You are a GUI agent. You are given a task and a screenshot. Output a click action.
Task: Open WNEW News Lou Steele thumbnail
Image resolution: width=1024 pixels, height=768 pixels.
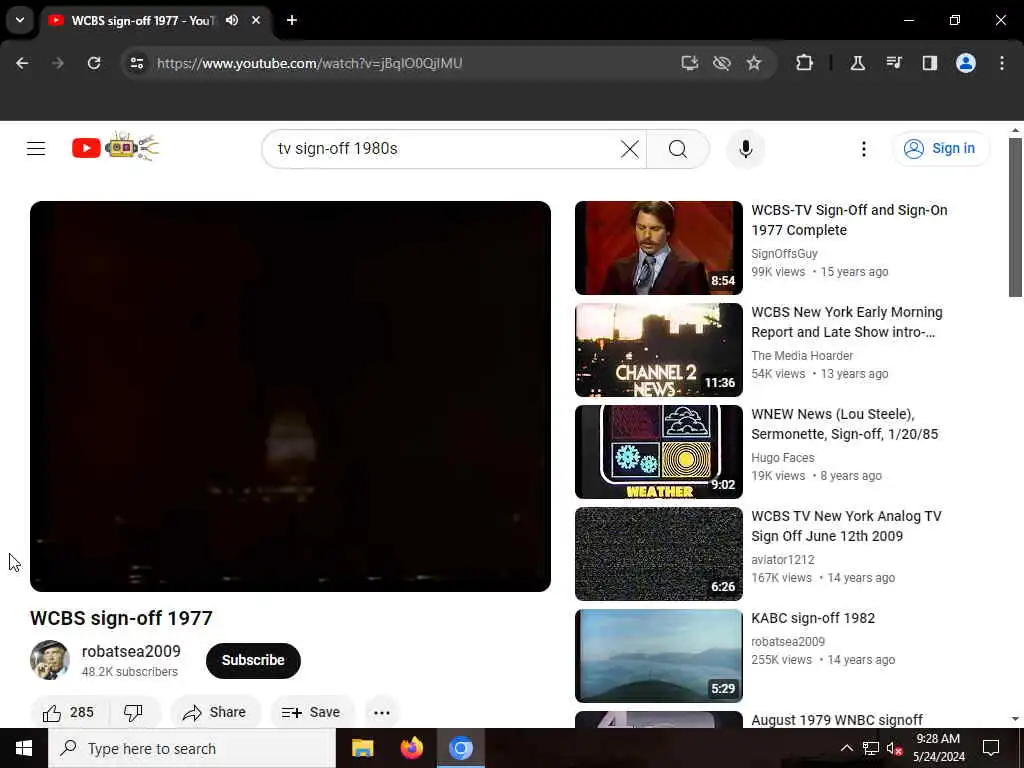tap(658, 452)
